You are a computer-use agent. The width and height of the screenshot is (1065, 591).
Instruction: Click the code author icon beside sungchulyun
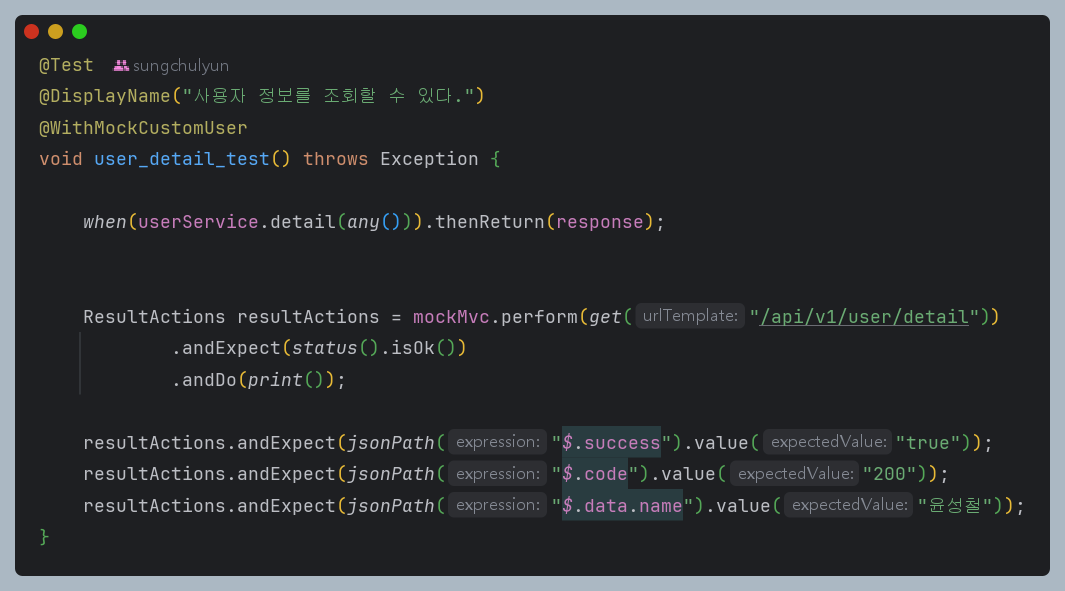[122, 66]
